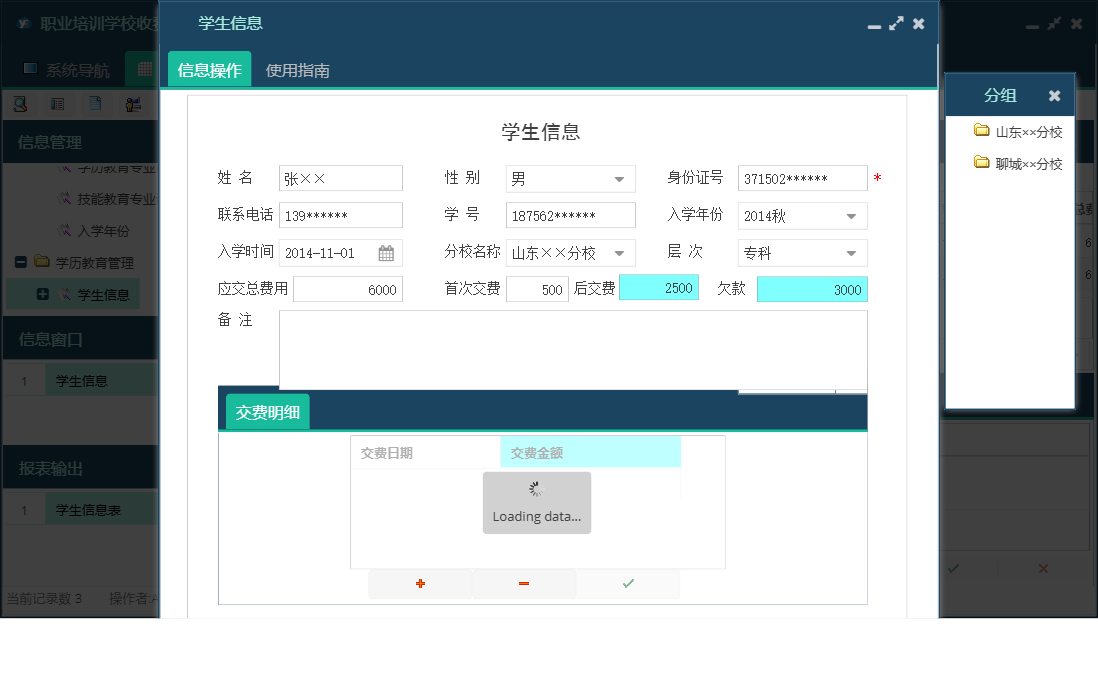1098x680 pixels.
Task: Select the search magnifier toolbar icon
Action: coord(19,104)
